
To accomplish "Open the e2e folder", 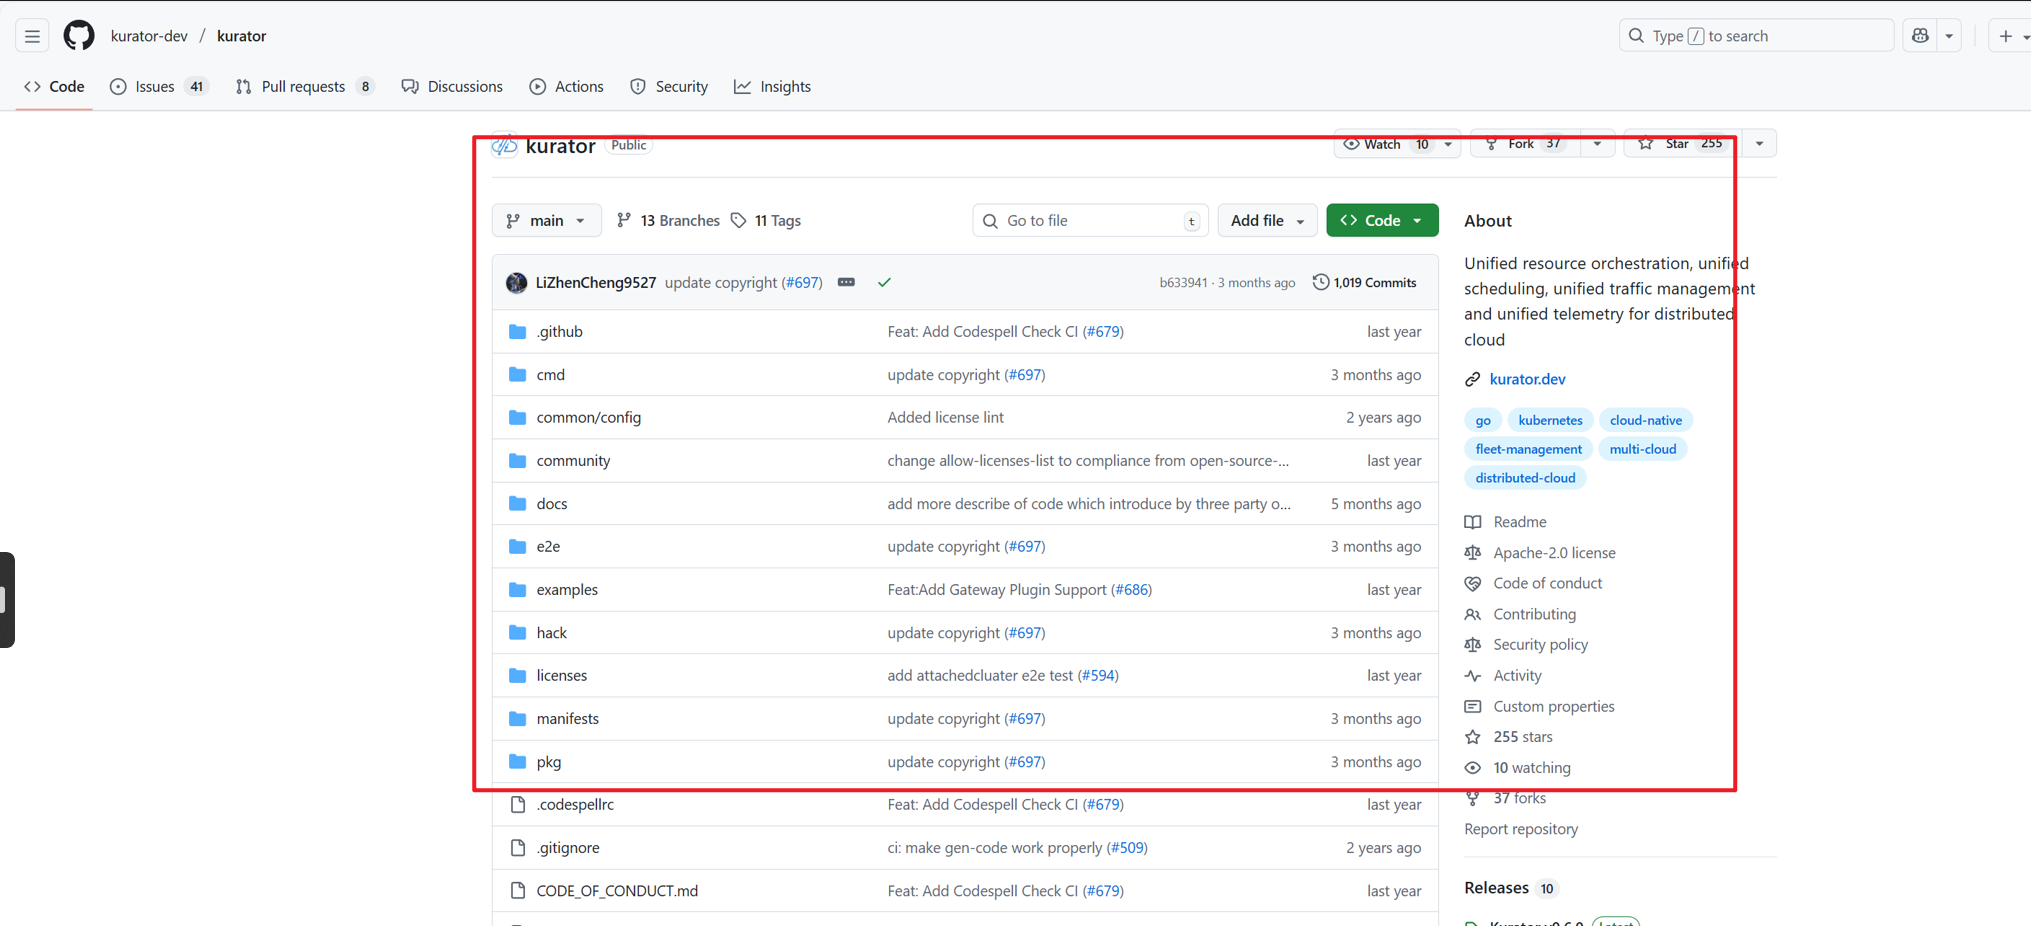I will pyautogui.click(x=548, y=547).
